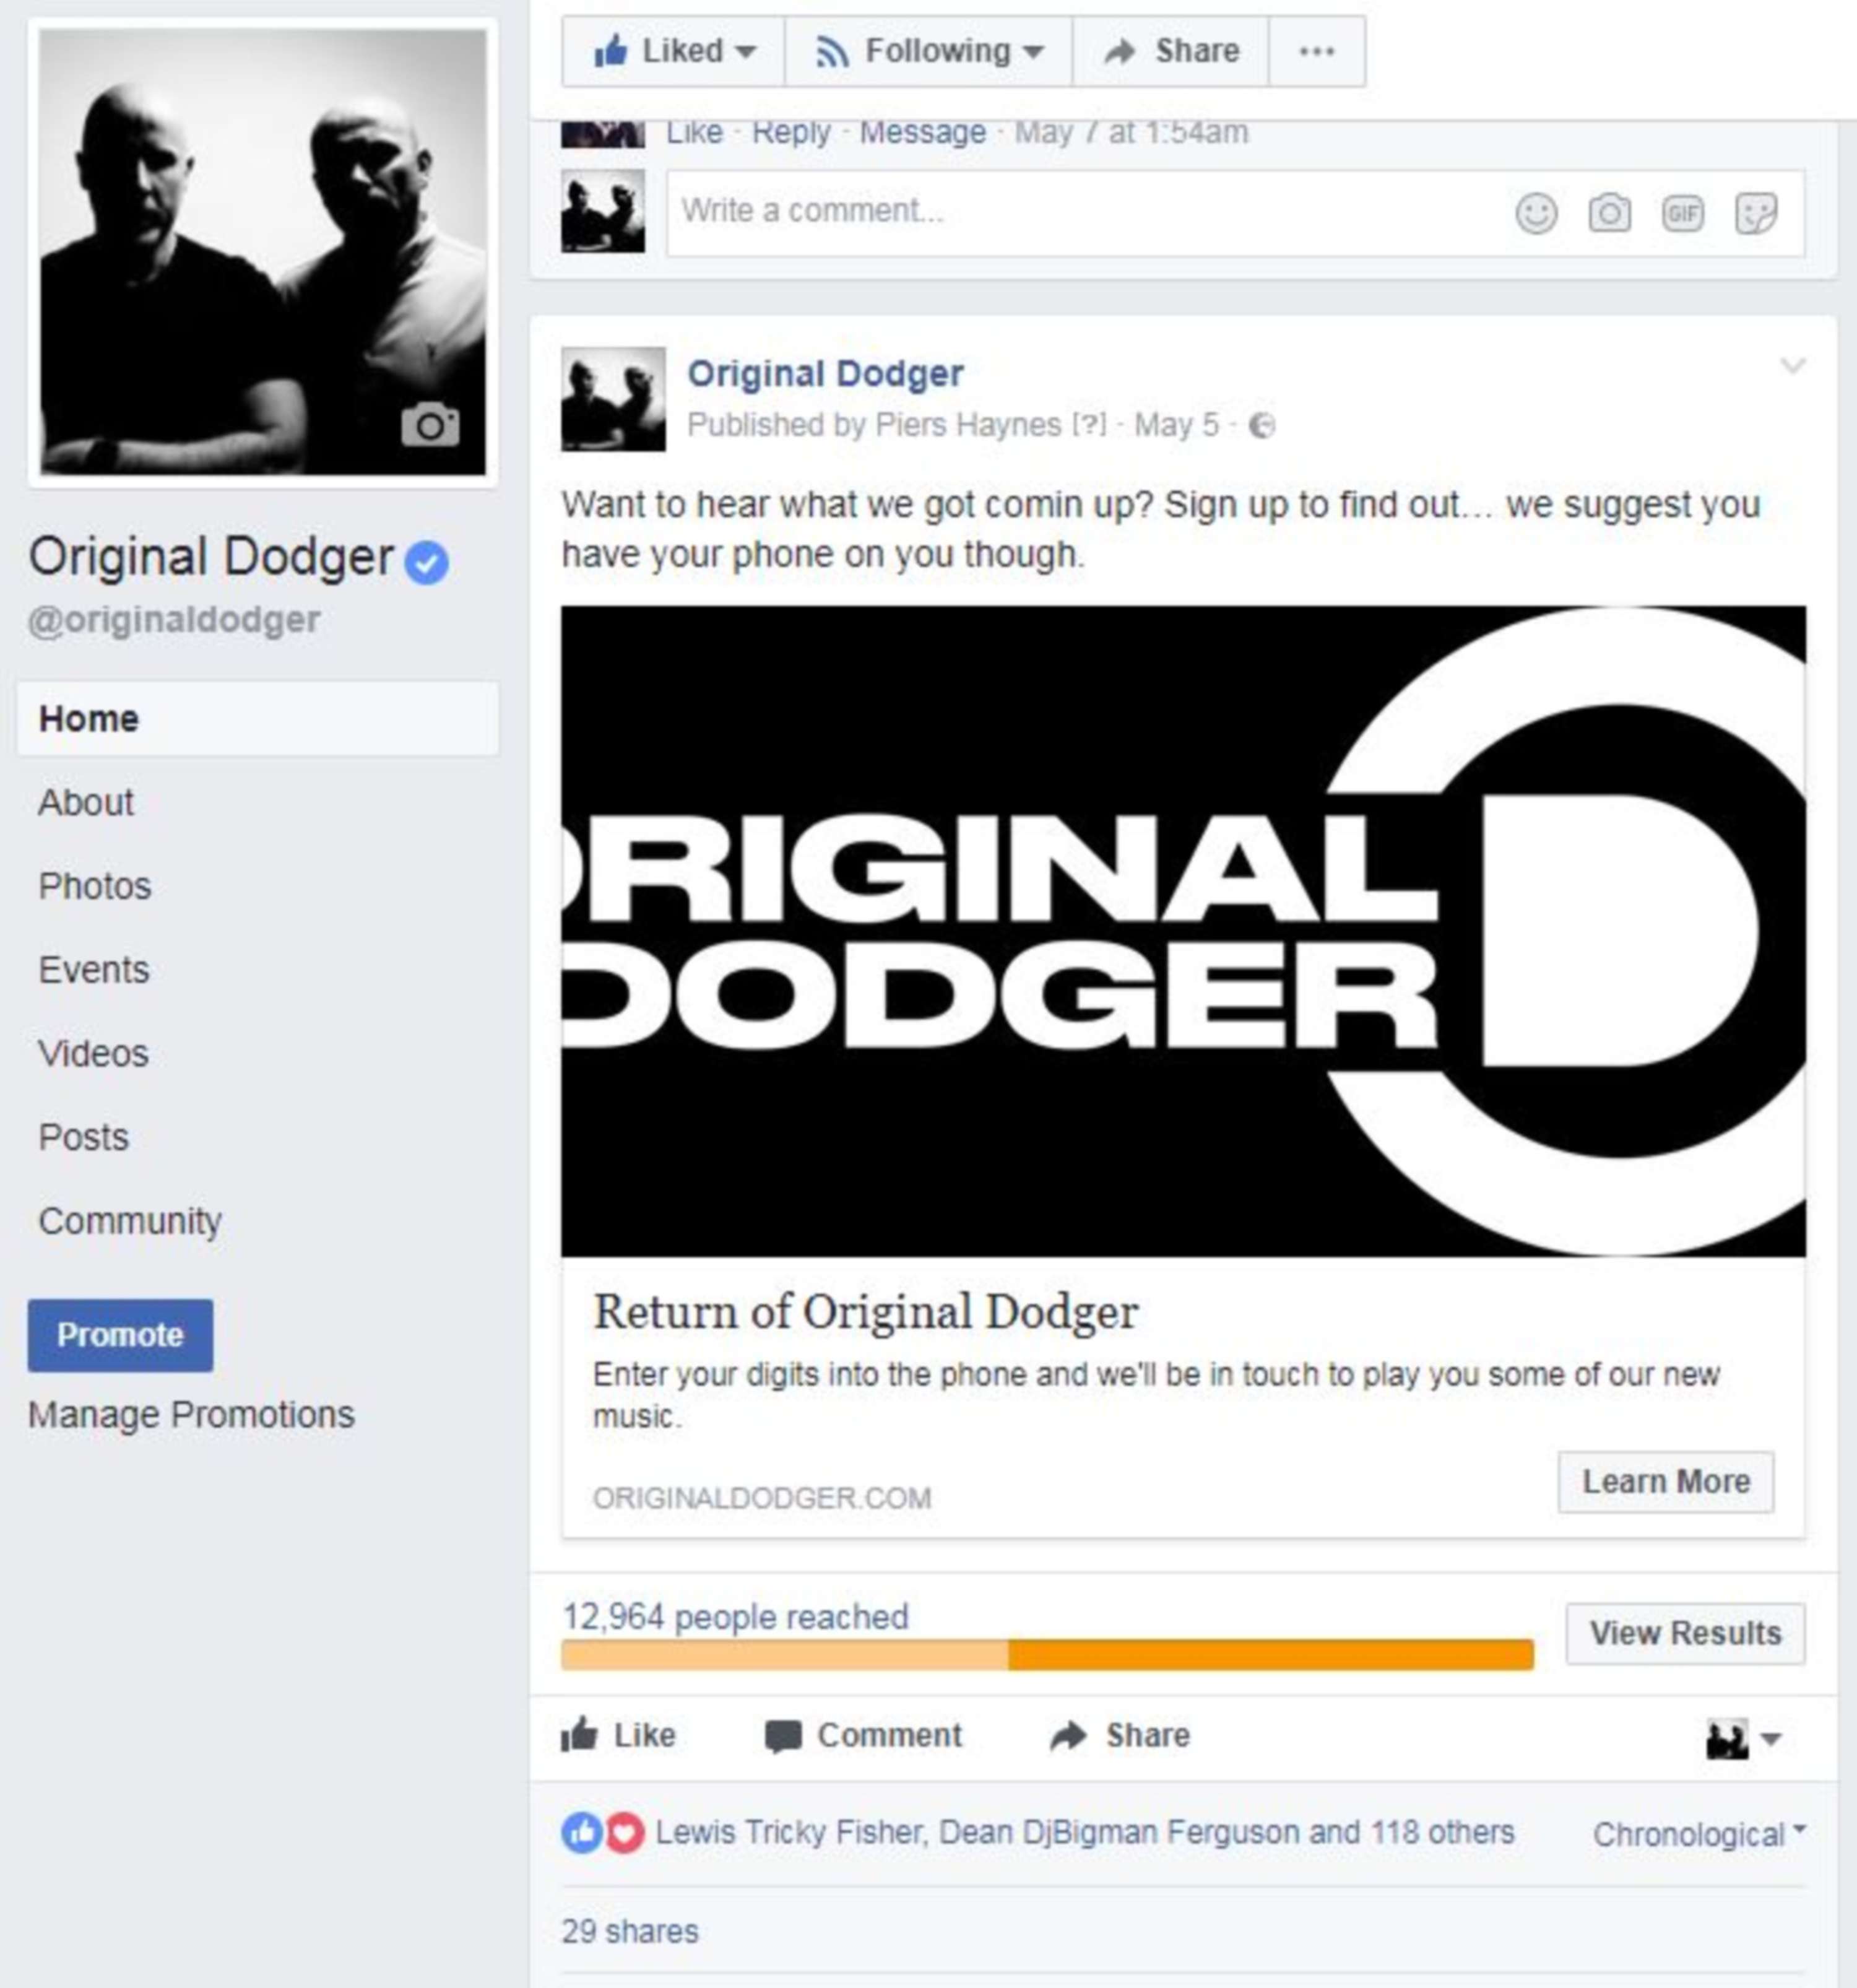
Task: Expand the post options chevron
Action: (1793, 365)
